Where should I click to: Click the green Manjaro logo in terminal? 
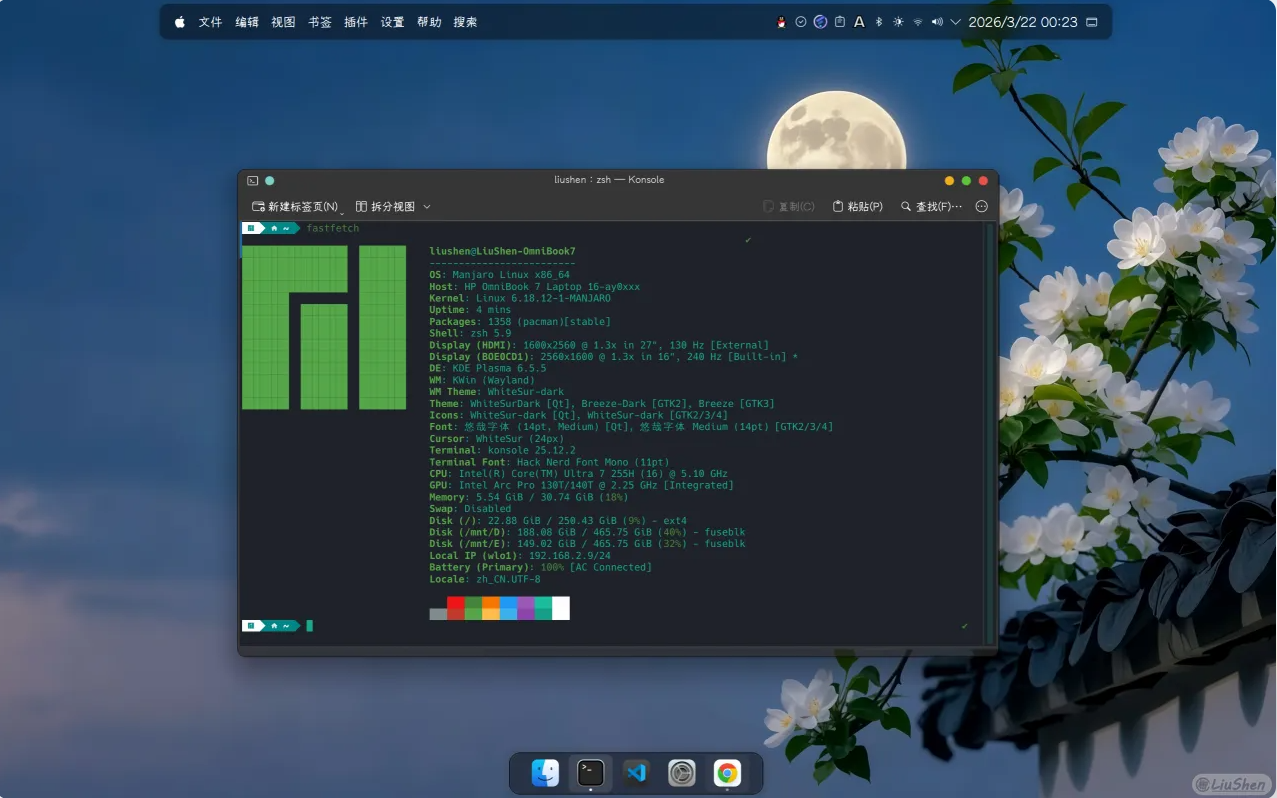(324, 327)
